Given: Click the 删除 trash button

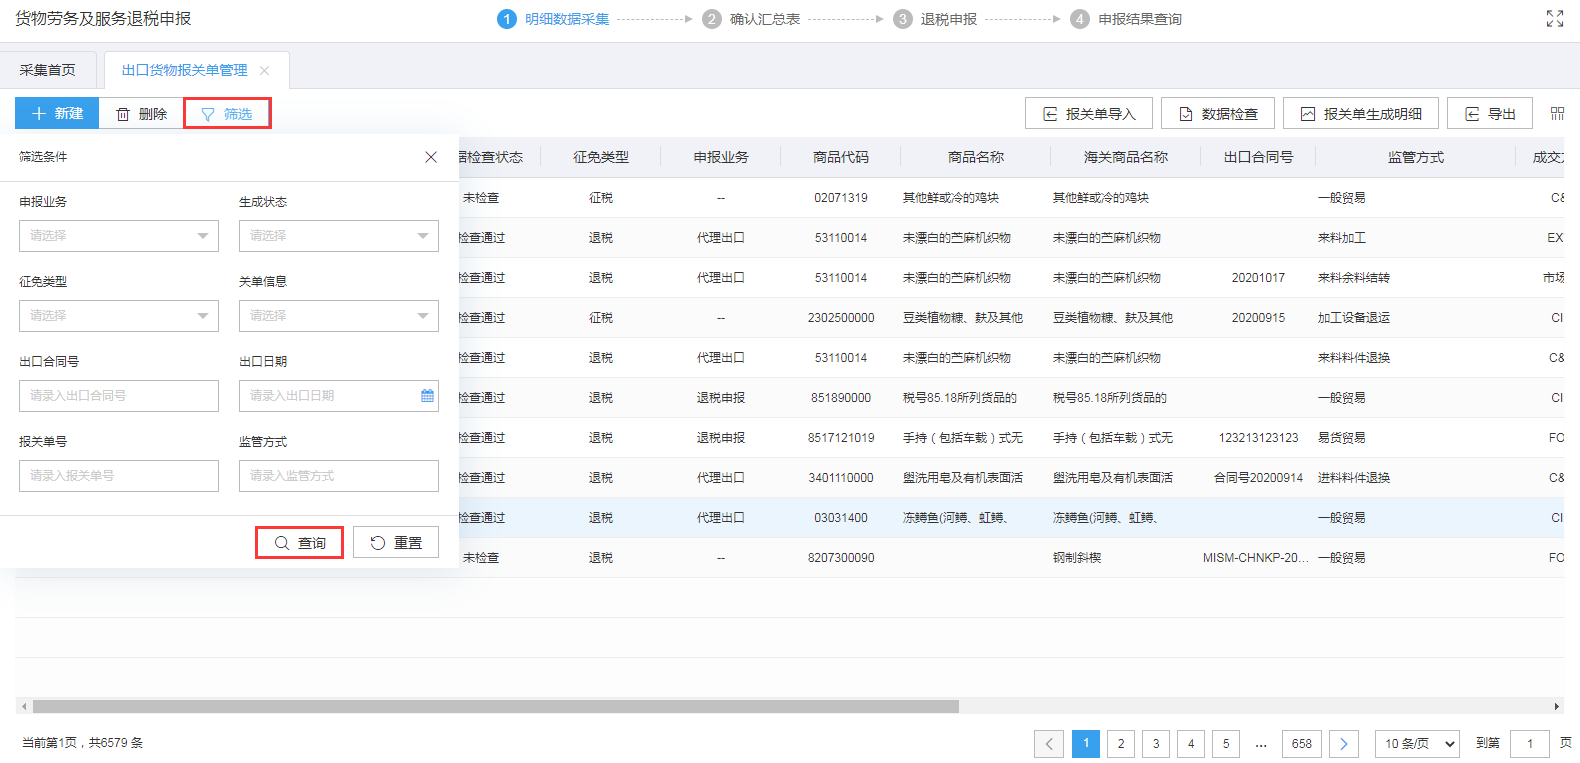Looking at the screenshot, I should pyautogui.click(x=141, y=114).
